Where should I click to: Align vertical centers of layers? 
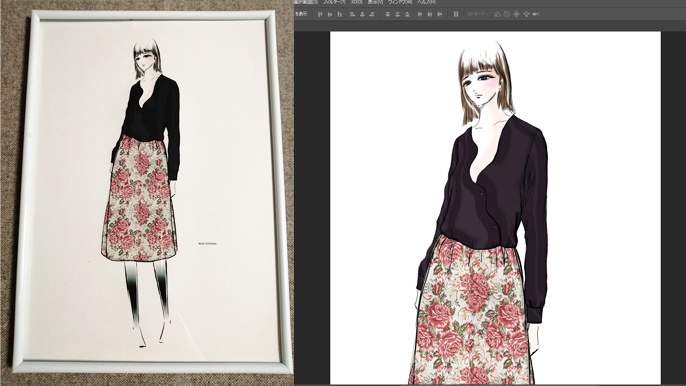pyautogui.click(x=329, y=14)
